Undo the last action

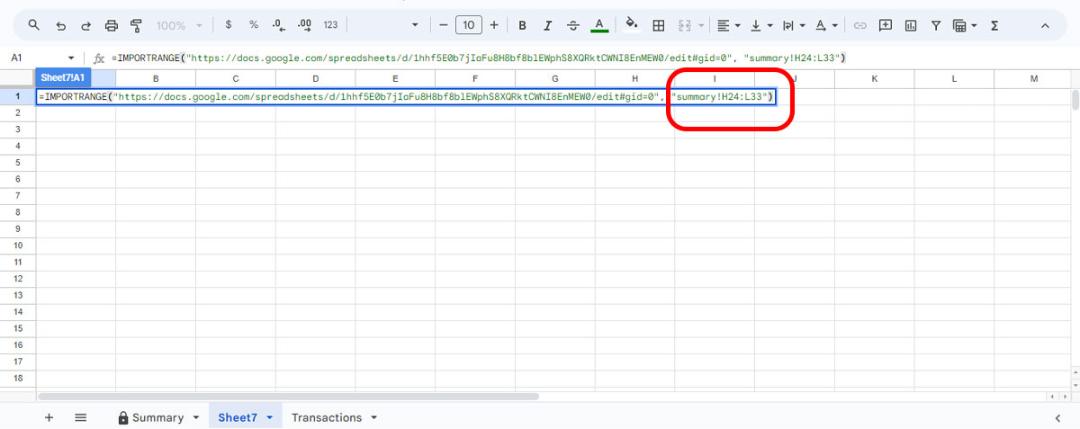(61, 25)
